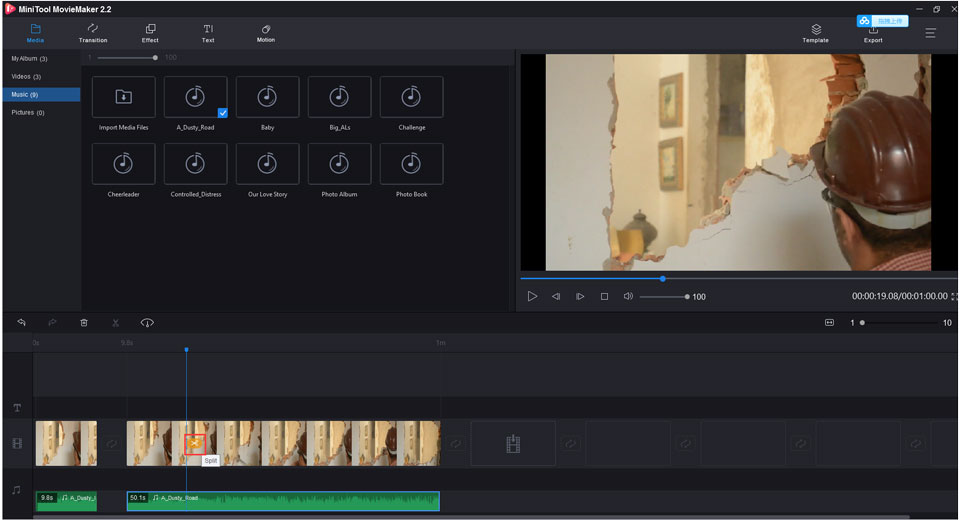Click the MiniTool MovieMaker app logo
Screen dimensions: 960x520
point(10,9)
